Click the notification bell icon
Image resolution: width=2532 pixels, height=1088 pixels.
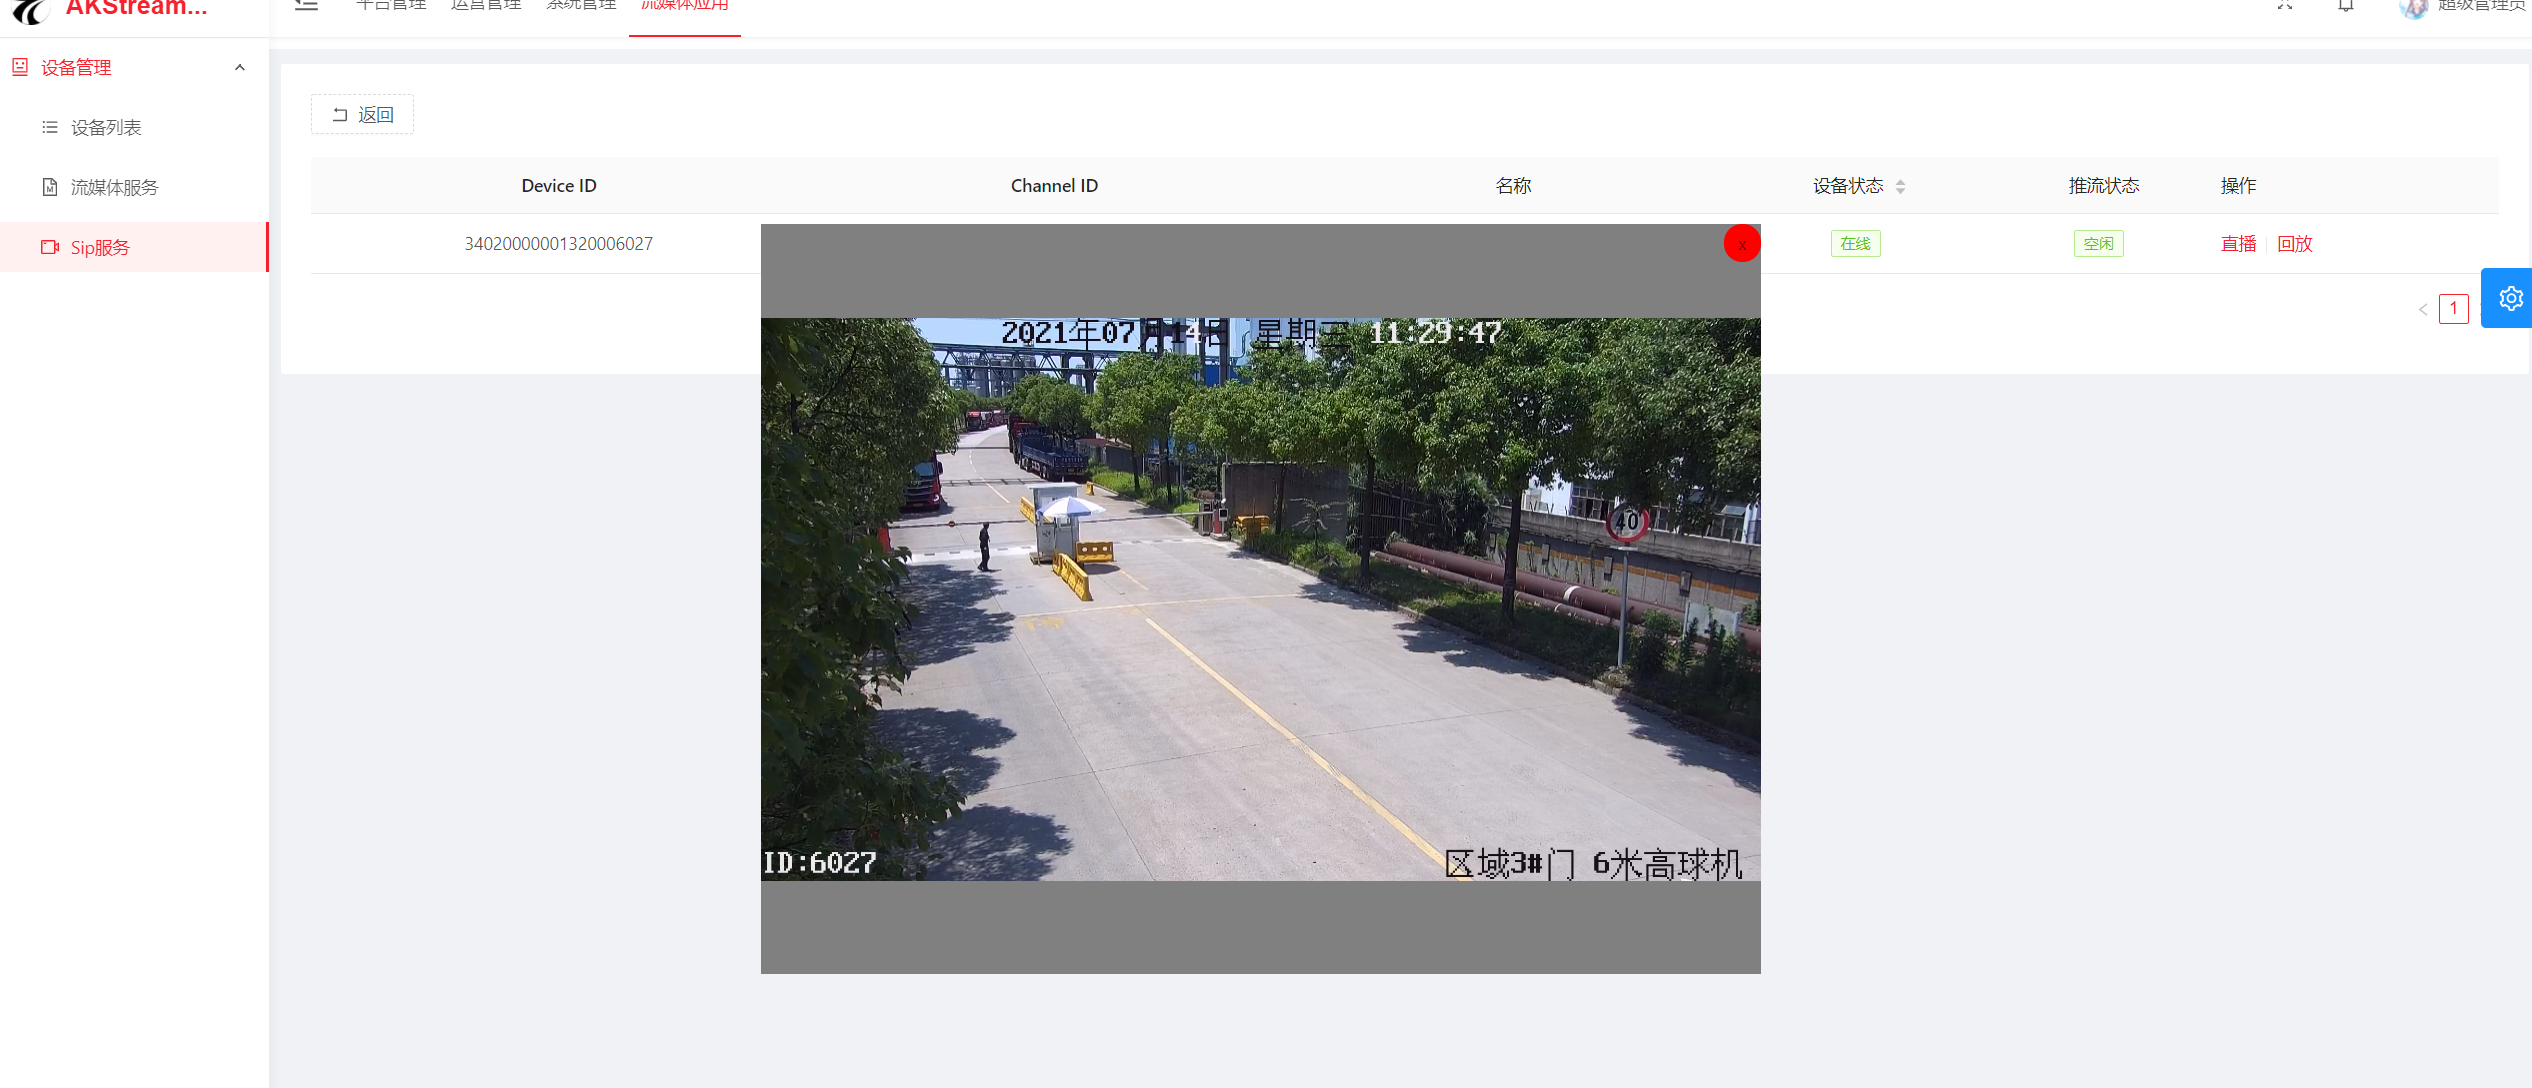click(2345, 6)
